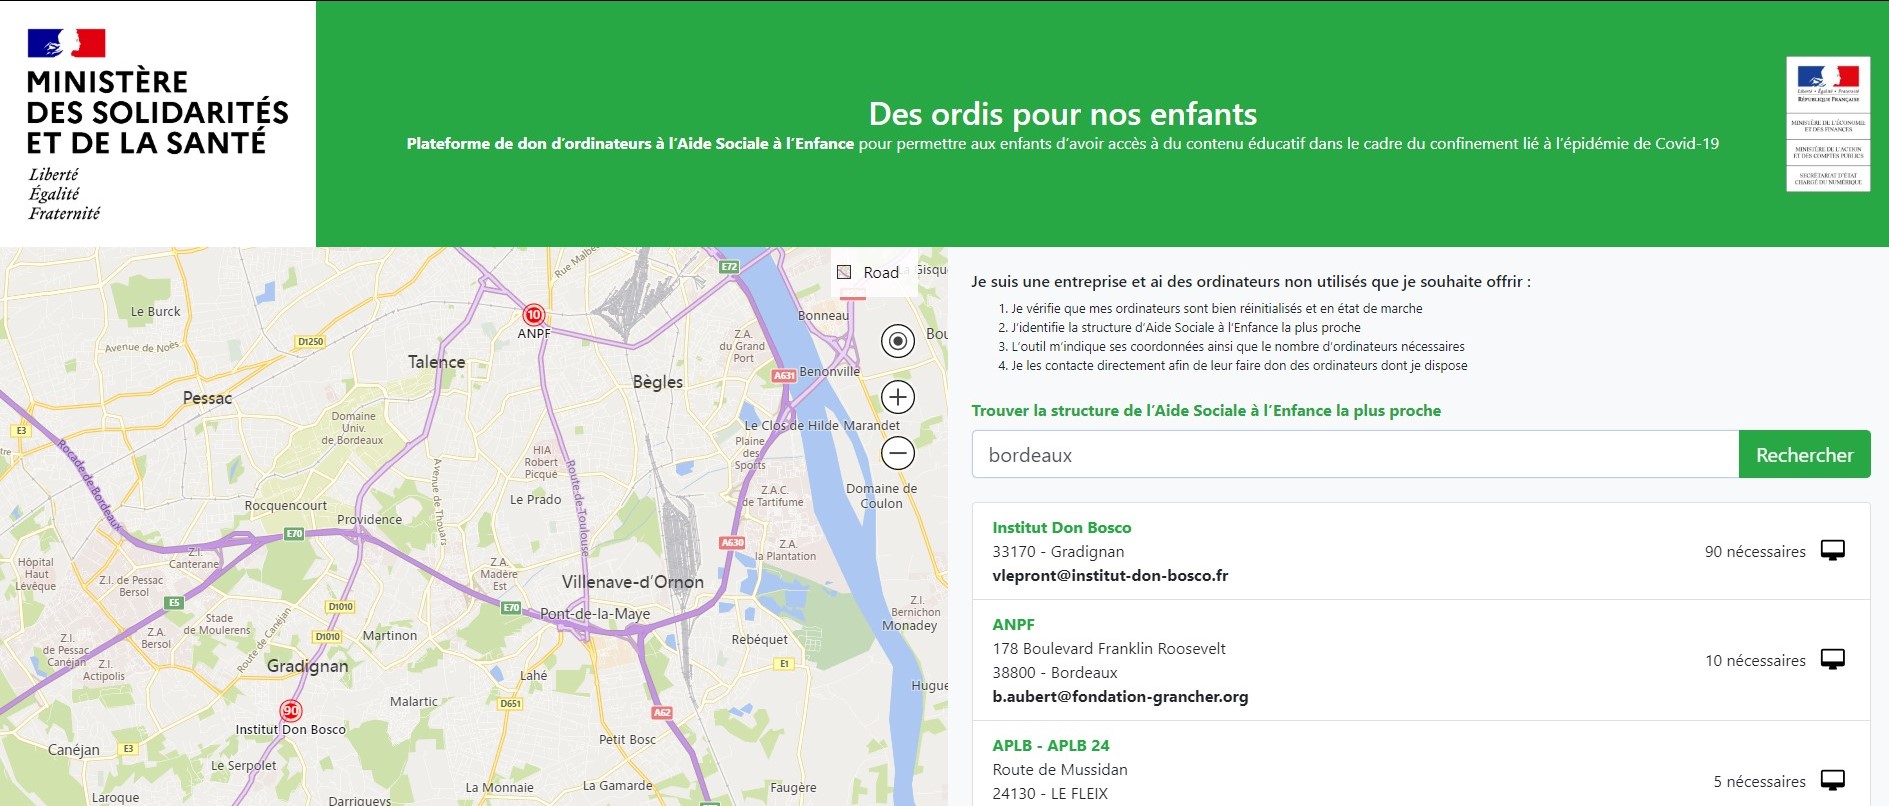This screenshot has height=806, width=1889.
Task: Click the '10 nécessaires' text
Action: click(1755, 660)
